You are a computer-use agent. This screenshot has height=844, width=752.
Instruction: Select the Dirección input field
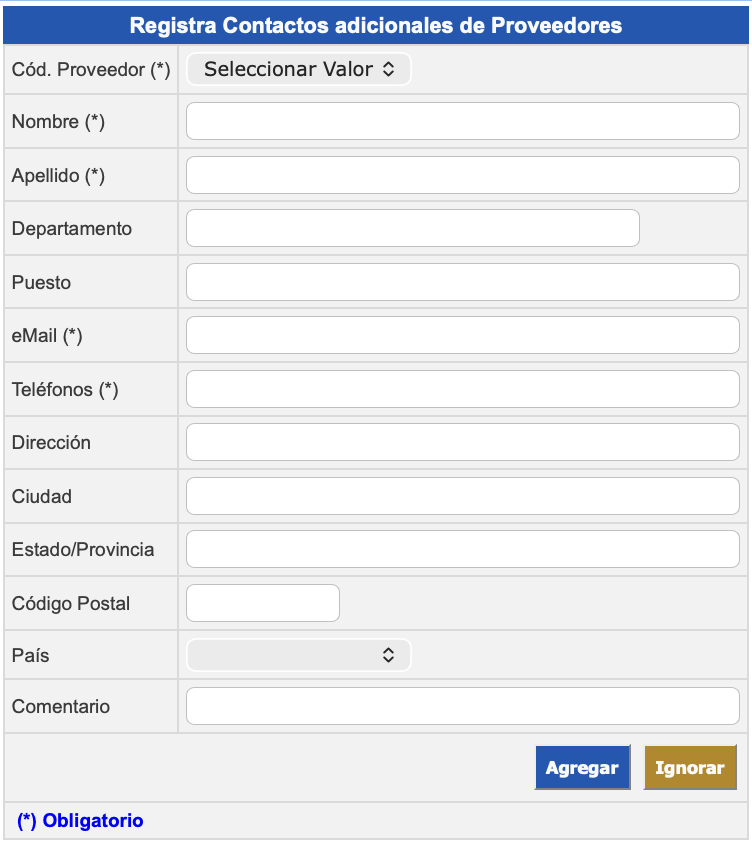click(x=462, y=442)
